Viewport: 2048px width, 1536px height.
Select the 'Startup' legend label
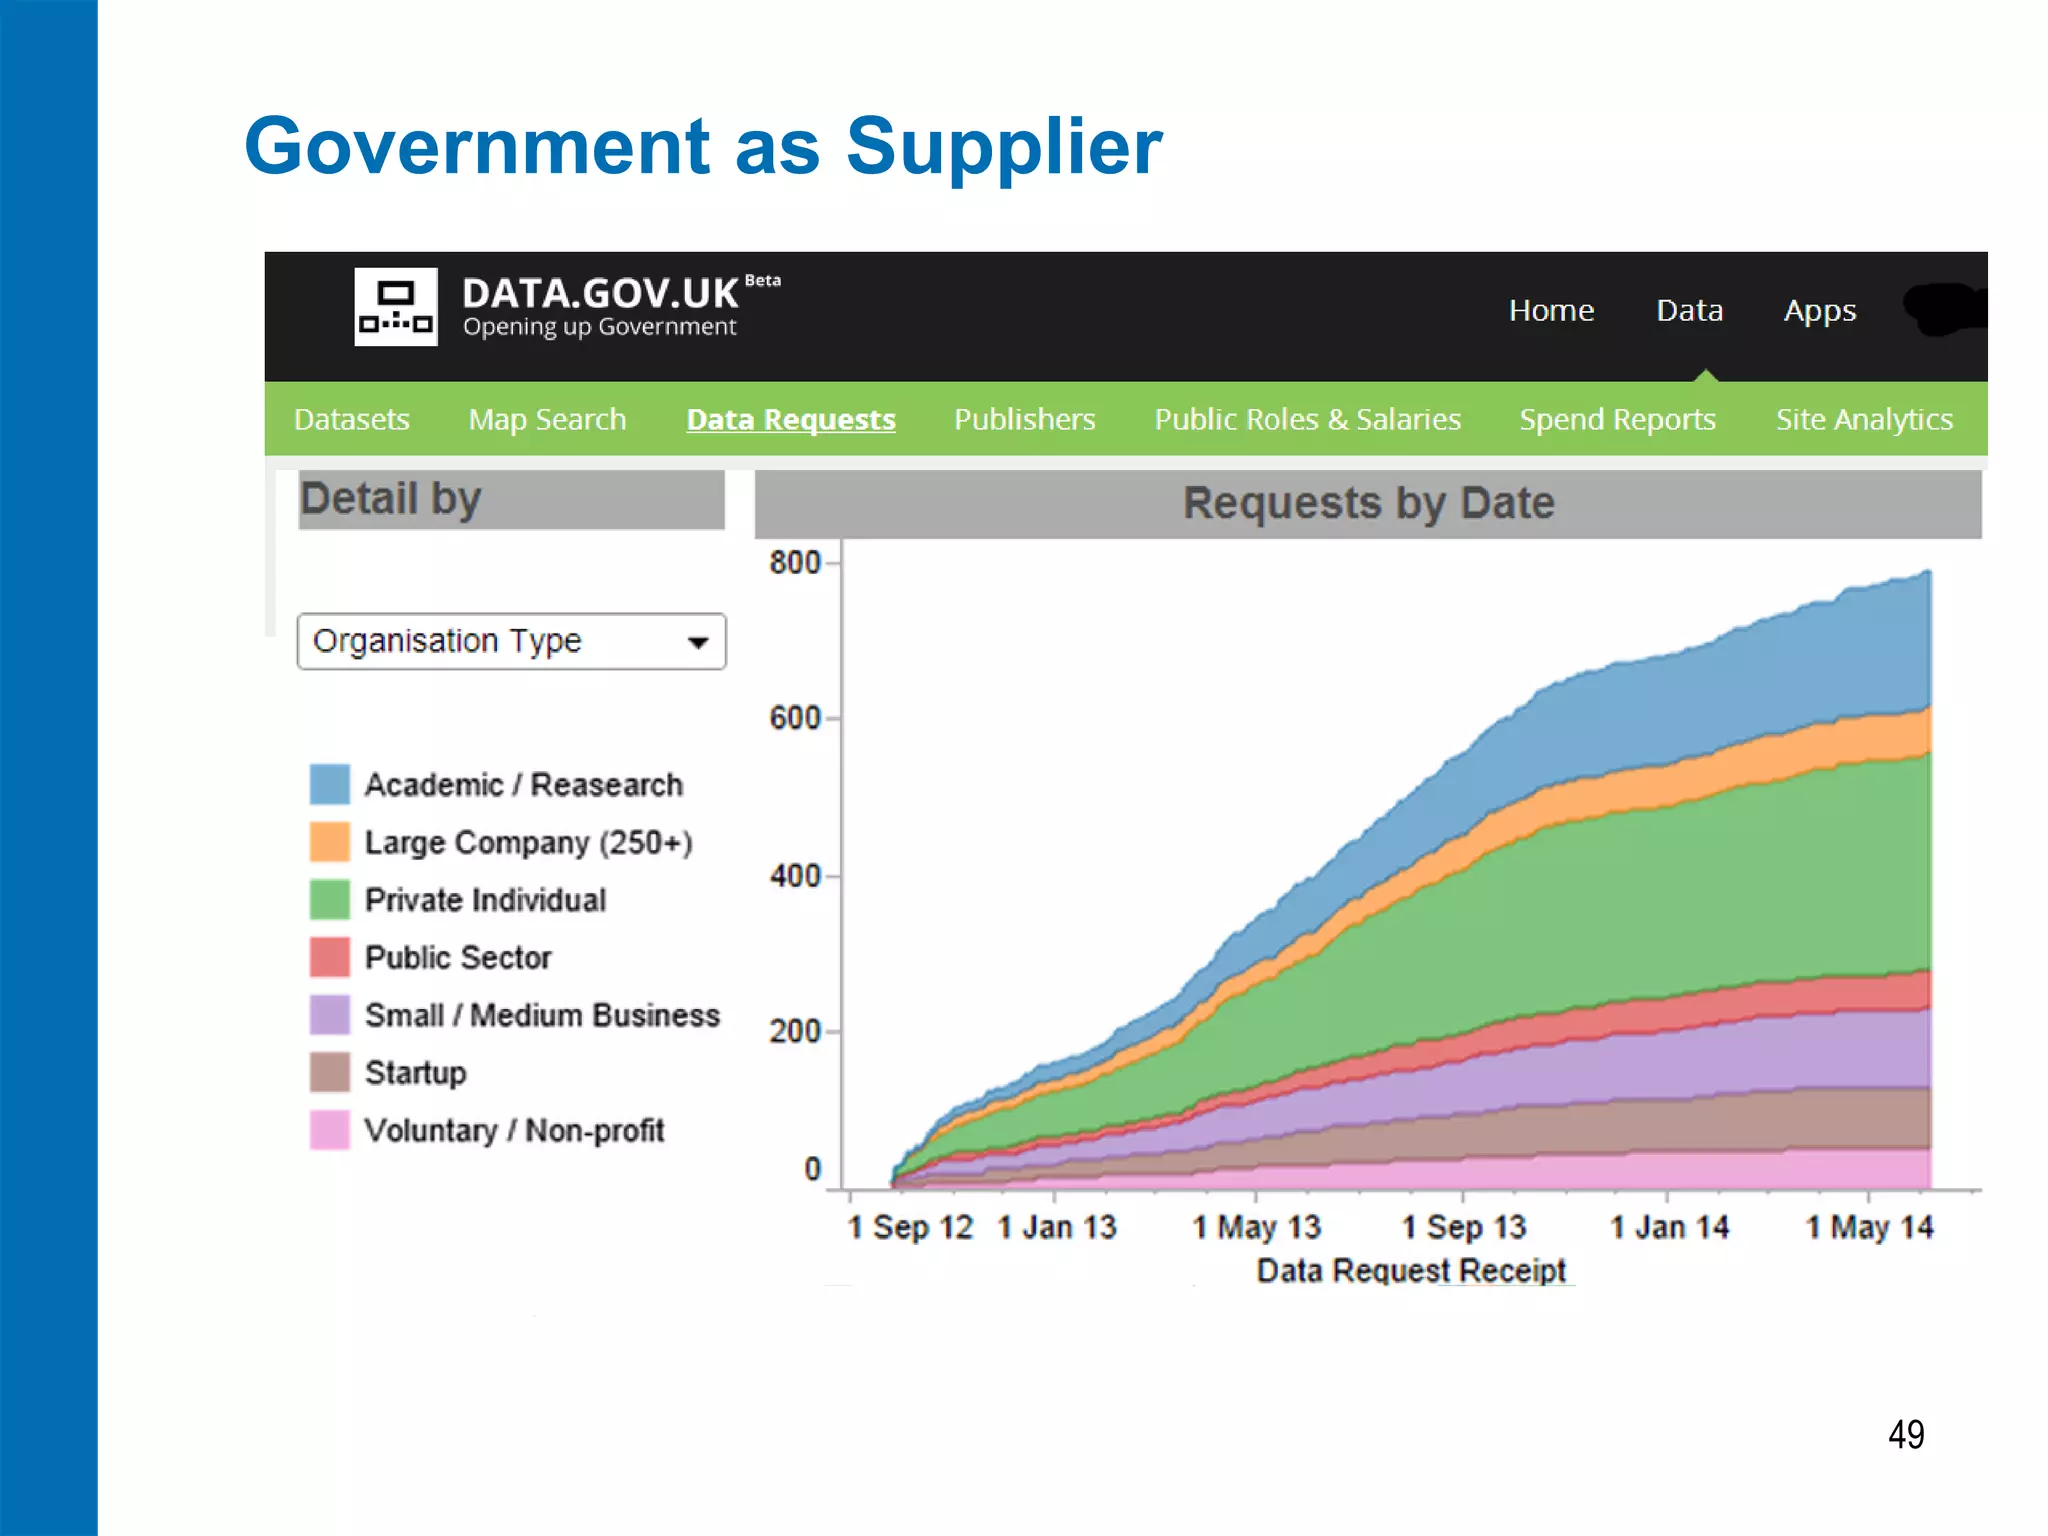click(x=415, y=1073)
